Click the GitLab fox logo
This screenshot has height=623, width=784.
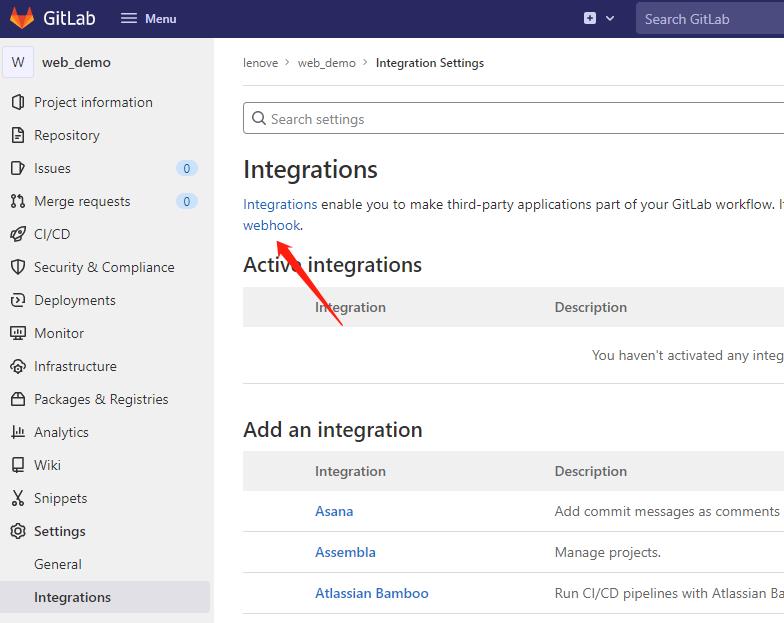coord(22,18)
